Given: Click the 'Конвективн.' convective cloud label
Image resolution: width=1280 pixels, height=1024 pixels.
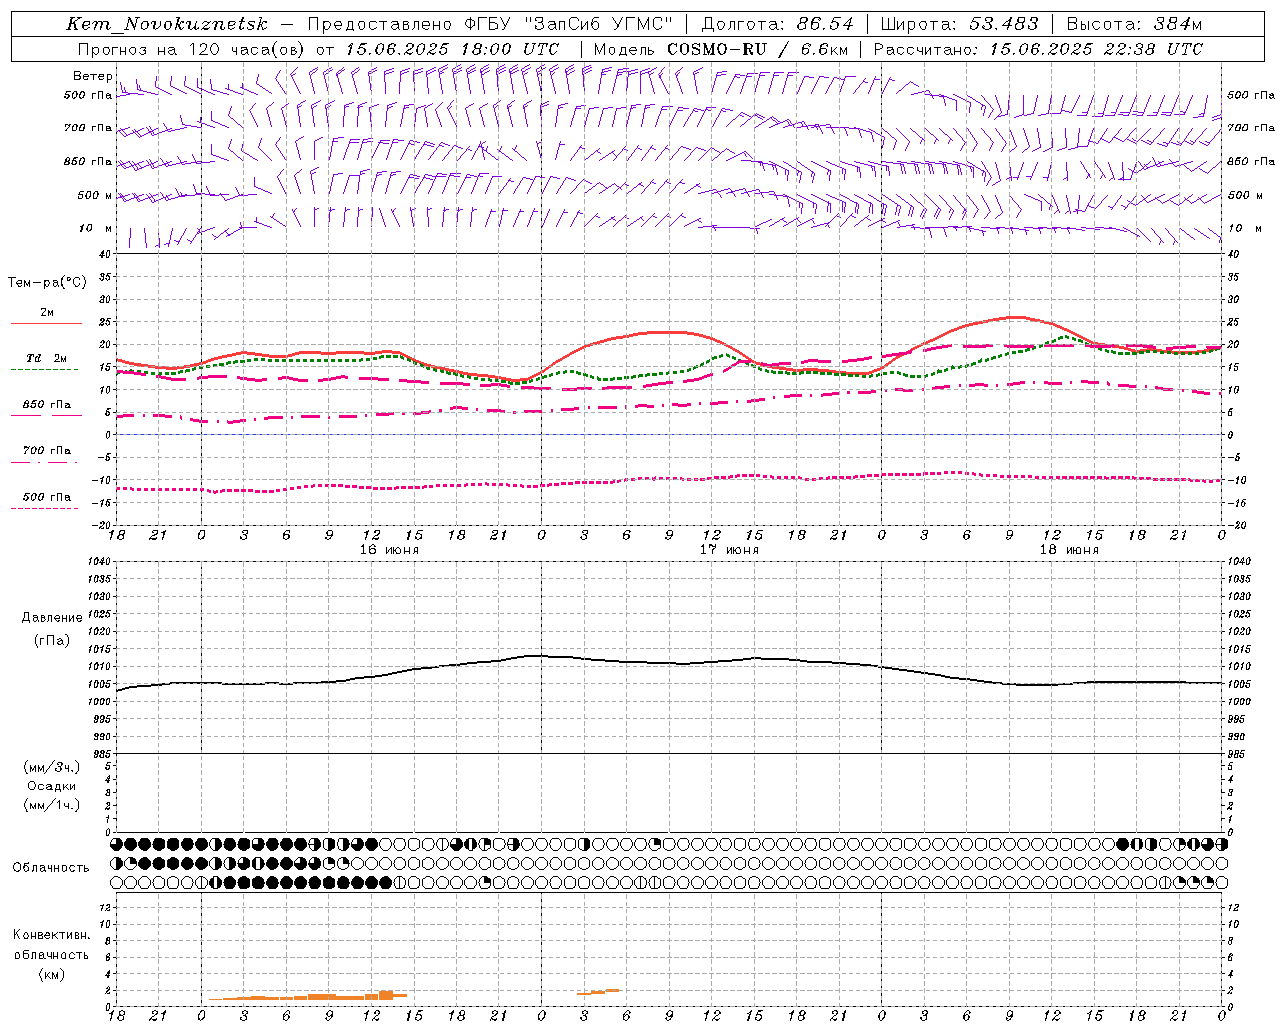Looking at the screenshot, I should tap(51, 935).
